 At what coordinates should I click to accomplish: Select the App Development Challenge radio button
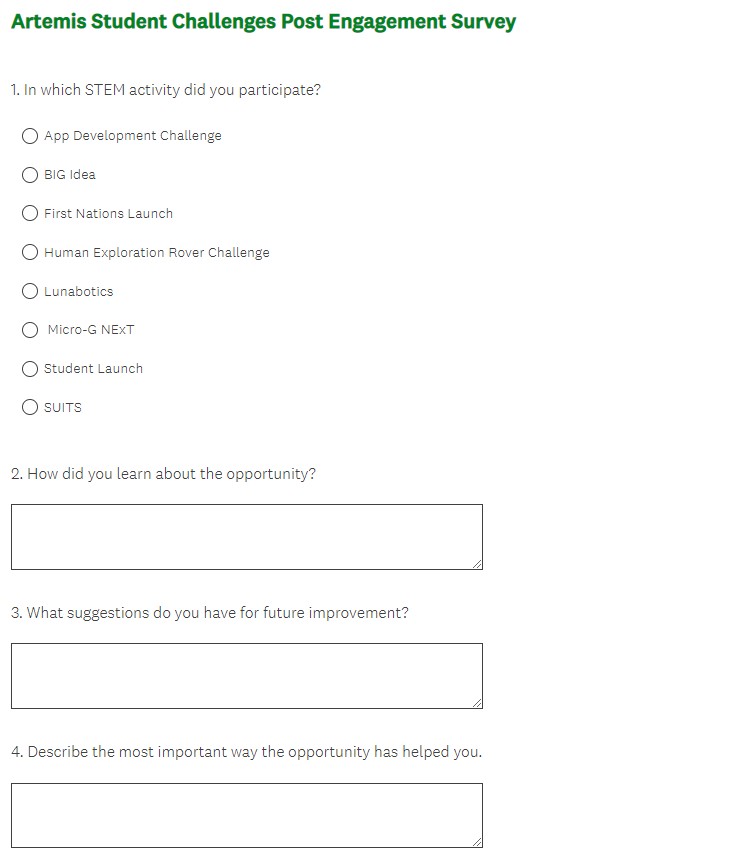pos(30,136)
